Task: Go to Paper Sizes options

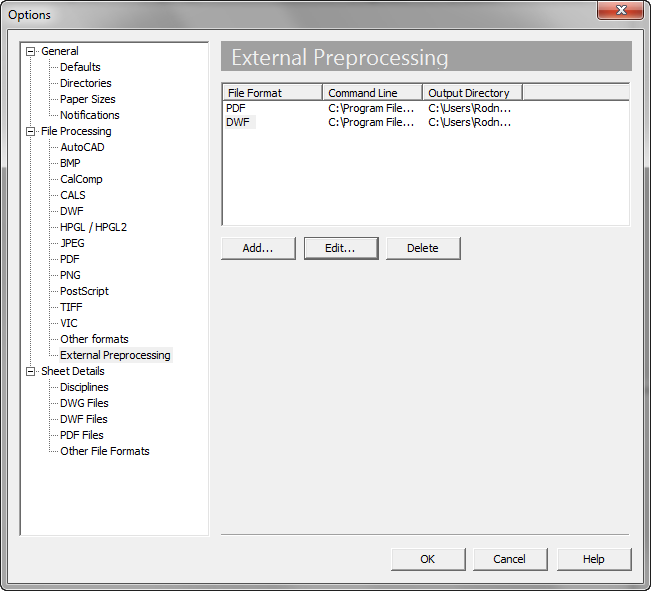Action: pyautogui.click(x=88, y=99)
